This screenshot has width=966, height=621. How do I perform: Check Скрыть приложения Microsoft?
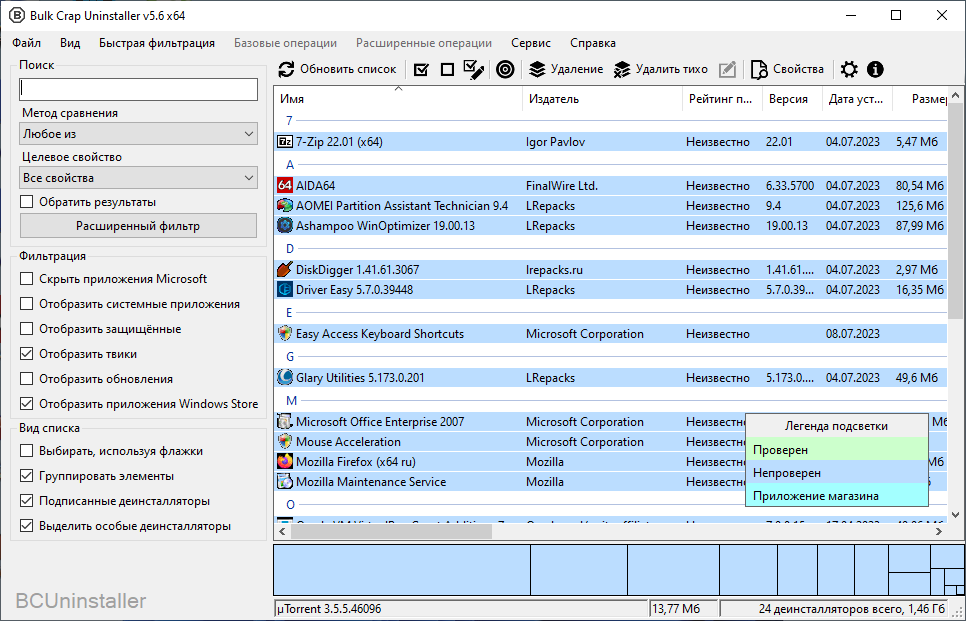click(x=26, y=279)
